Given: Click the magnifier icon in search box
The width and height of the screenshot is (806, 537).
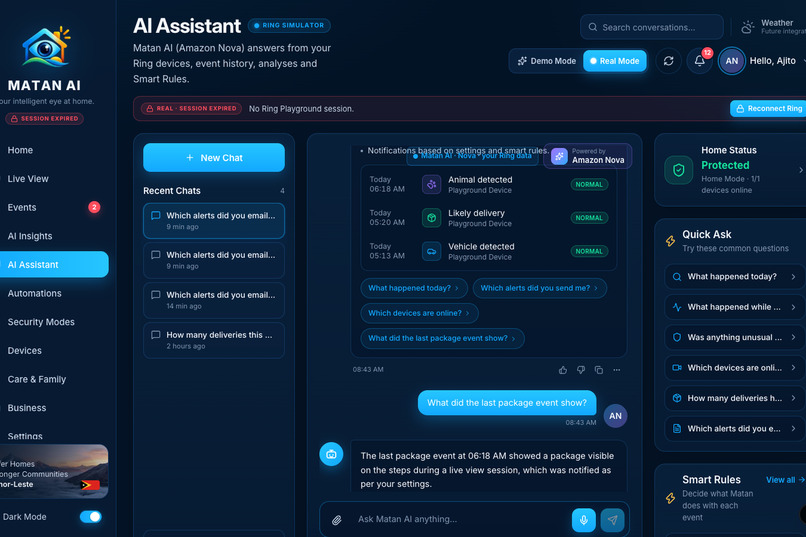Looking at the screenshot, I should [x=593, y=27].
